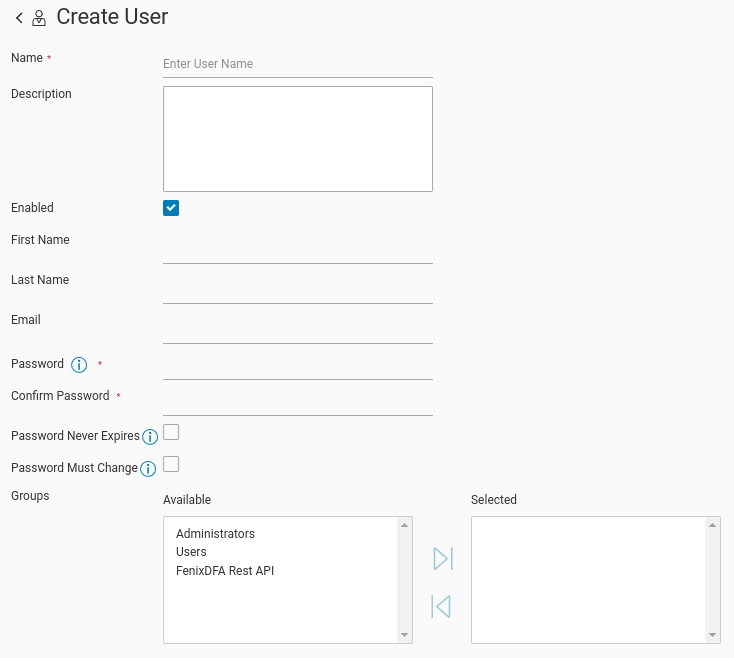Select Users in Available groups list
This screenshot has height=658, width=734.
(x=191, y=552)
